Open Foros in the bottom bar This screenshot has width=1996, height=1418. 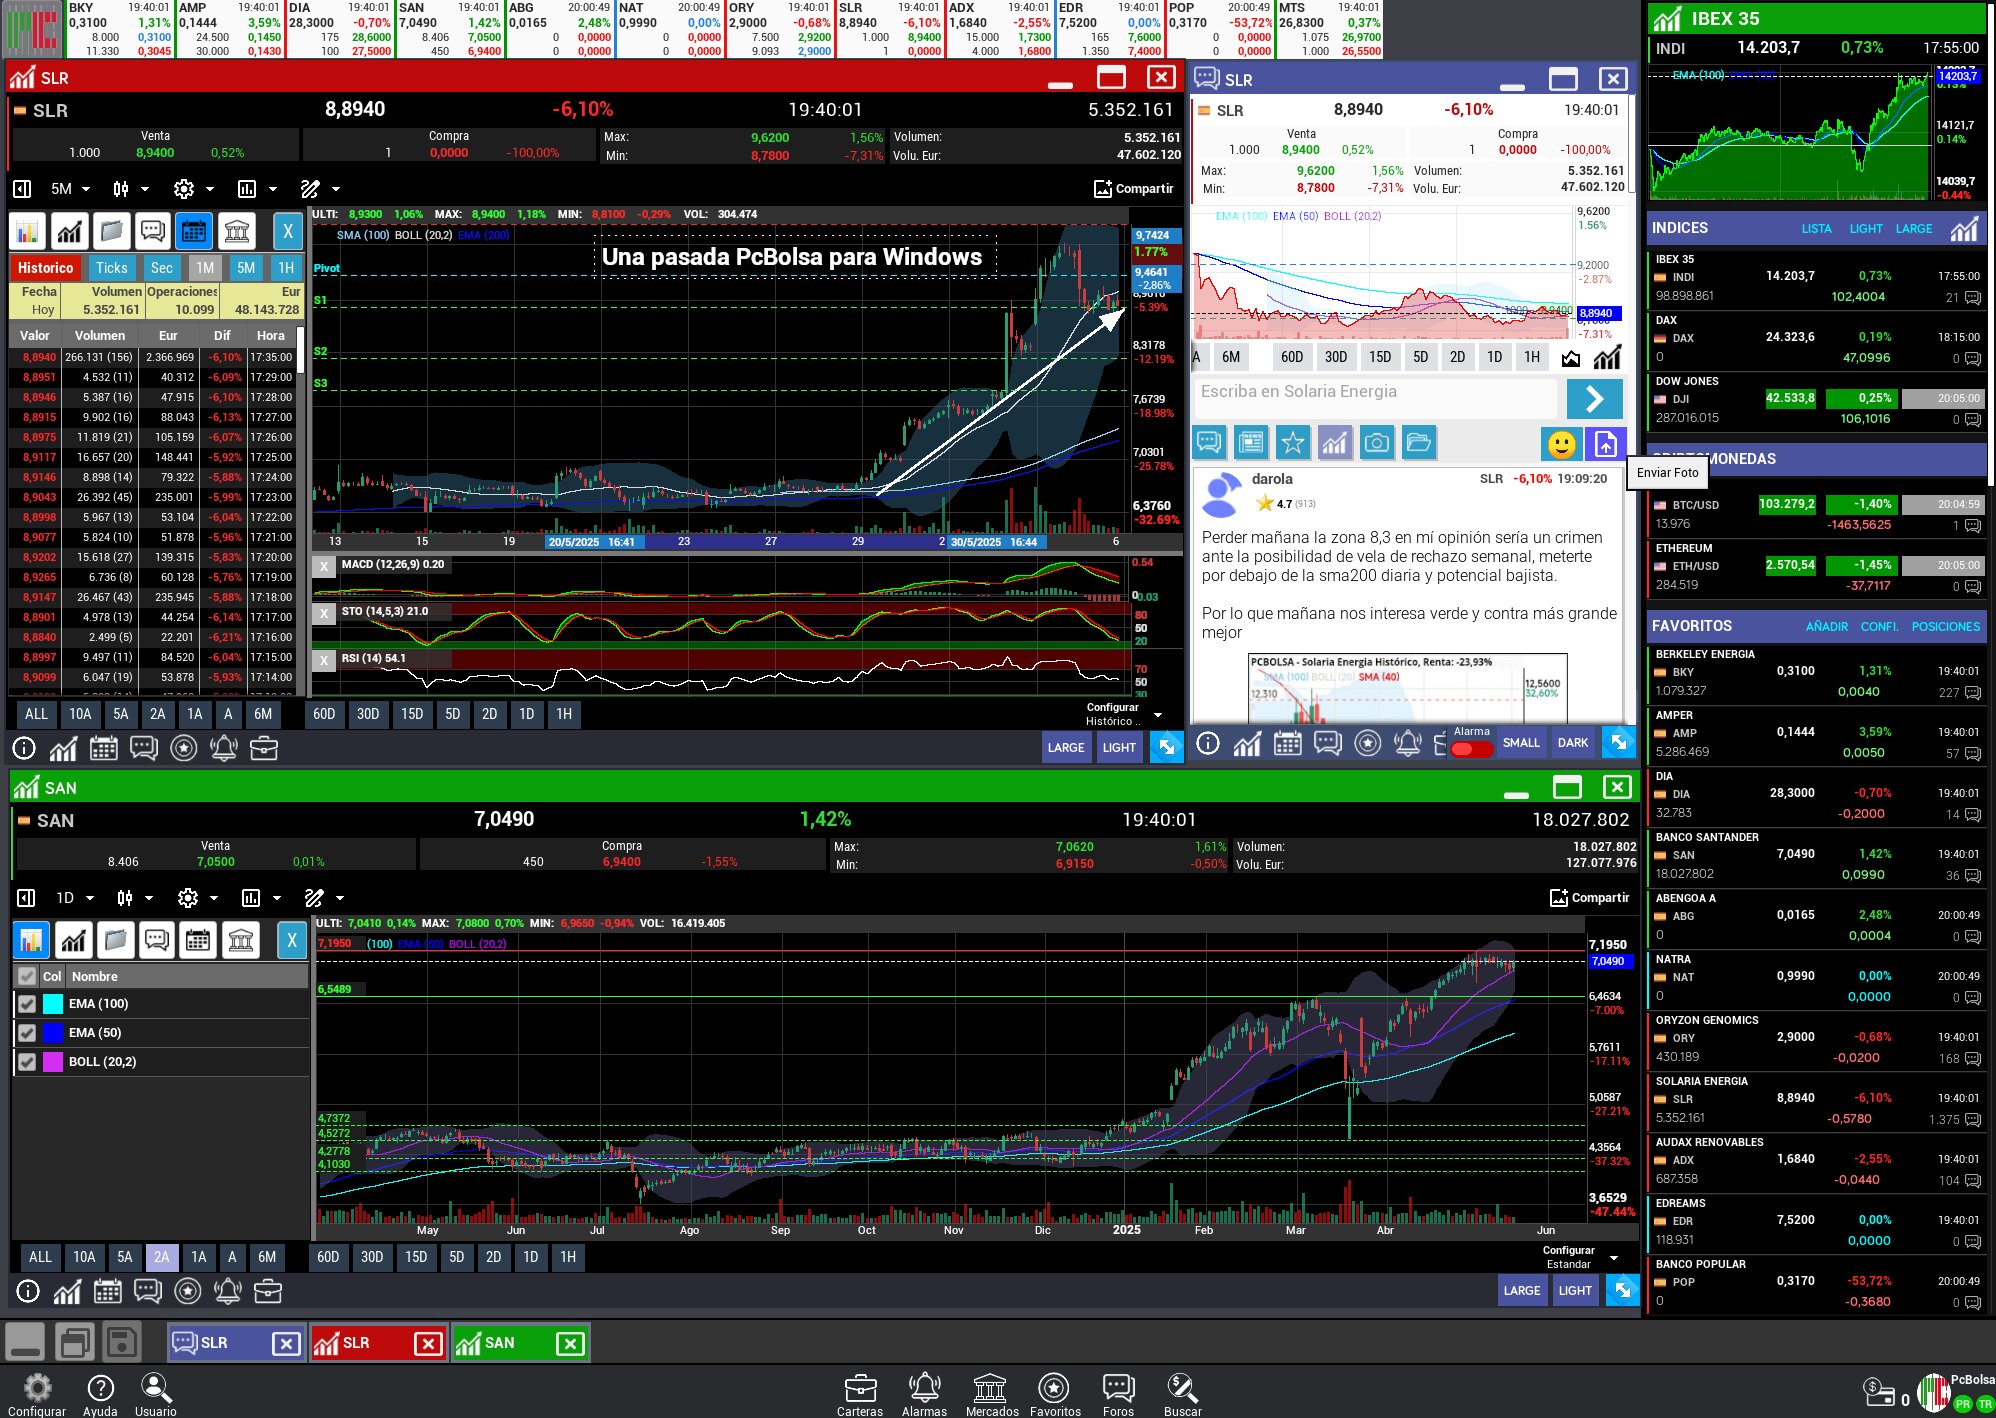[1118, 1394]
